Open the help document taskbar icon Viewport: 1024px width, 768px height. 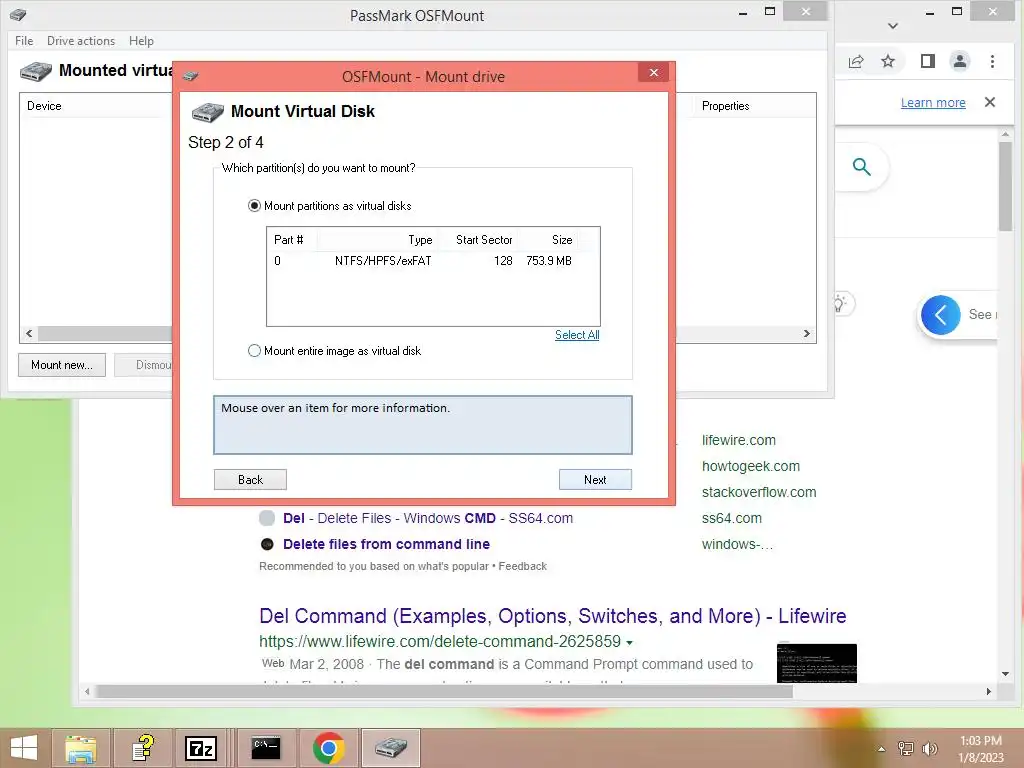point(142,748)
